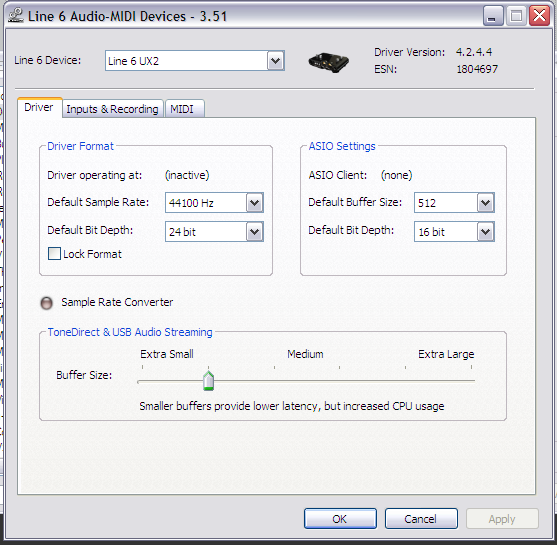Enable the Lock Format checkbox
This screenshot has height=545, width=557.
point(54,254)
